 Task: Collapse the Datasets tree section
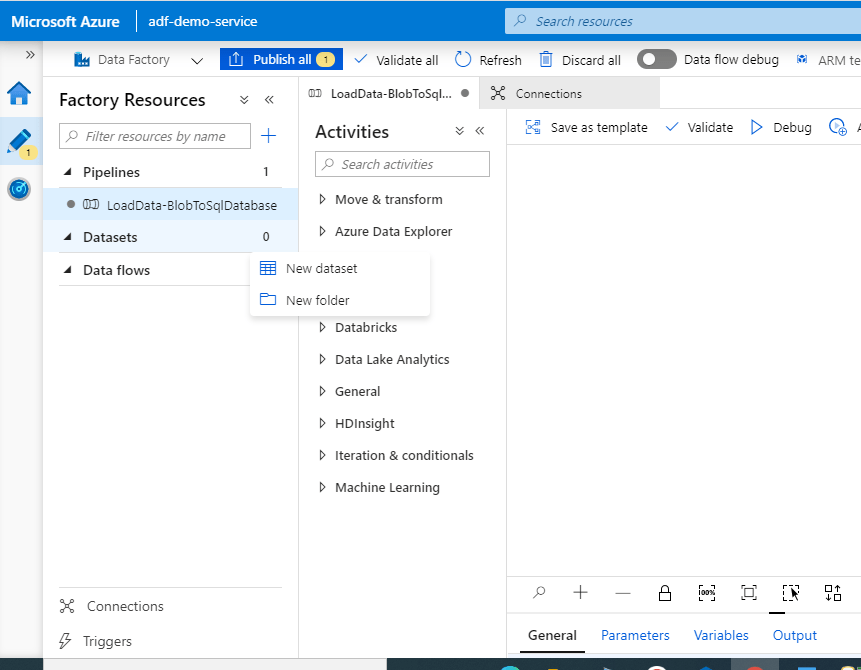[x=68, y=237]
